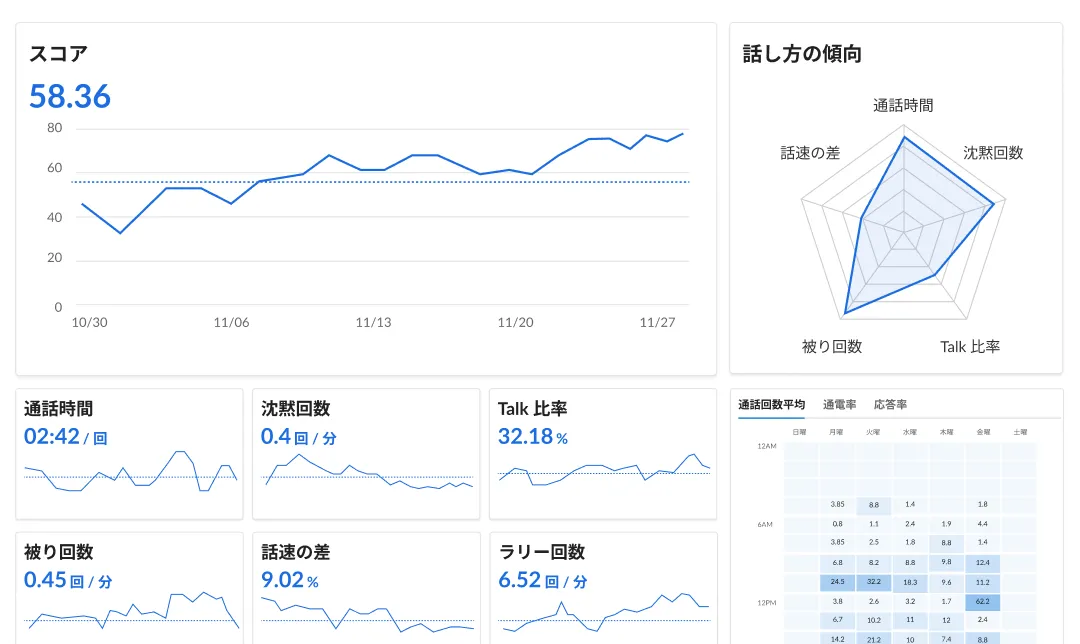Select the 通話回数平均 tab
Viewport: 1080px width, 644px height.
click(x=771, y=405)
